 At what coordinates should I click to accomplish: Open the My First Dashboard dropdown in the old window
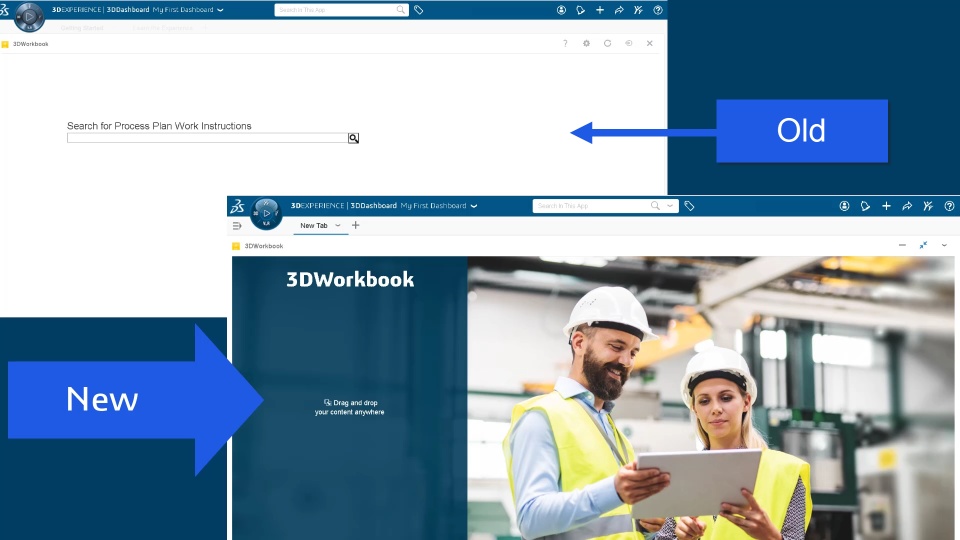coord(220,10)
